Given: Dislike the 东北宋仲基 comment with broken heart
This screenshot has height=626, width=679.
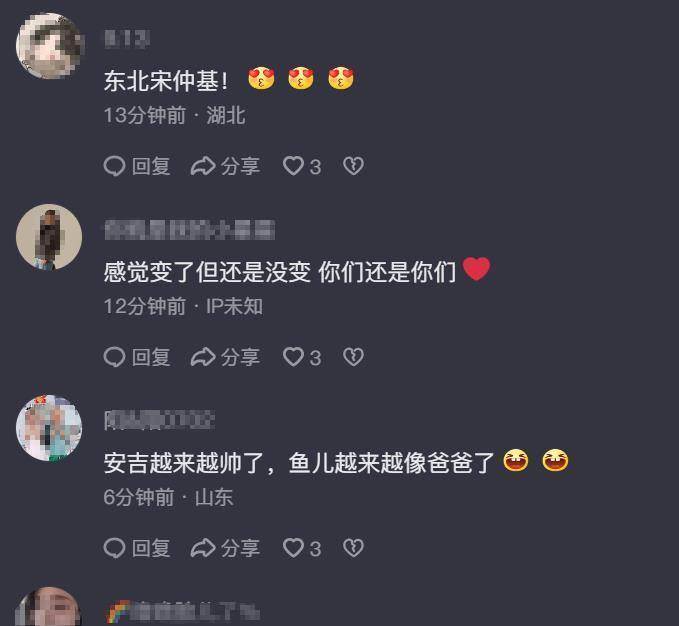Looking at the screenshot, I should coord(353,166).
